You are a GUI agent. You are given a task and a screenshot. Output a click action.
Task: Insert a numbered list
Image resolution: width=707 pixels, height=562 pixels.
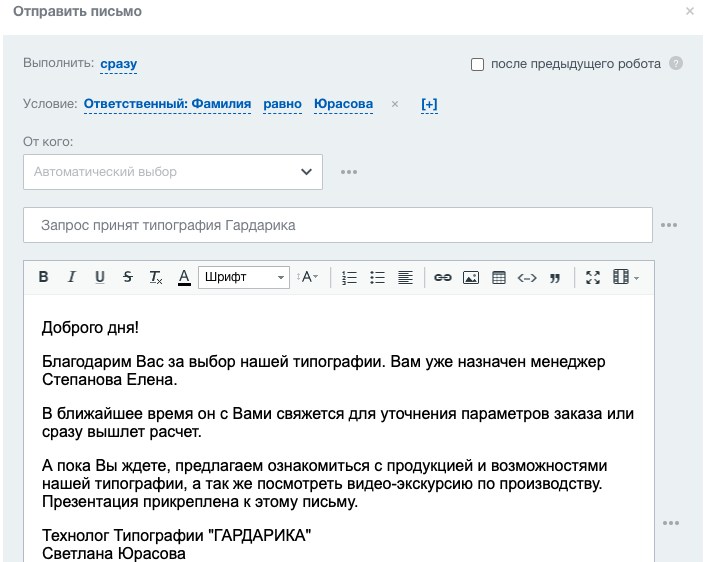point(349,277)
